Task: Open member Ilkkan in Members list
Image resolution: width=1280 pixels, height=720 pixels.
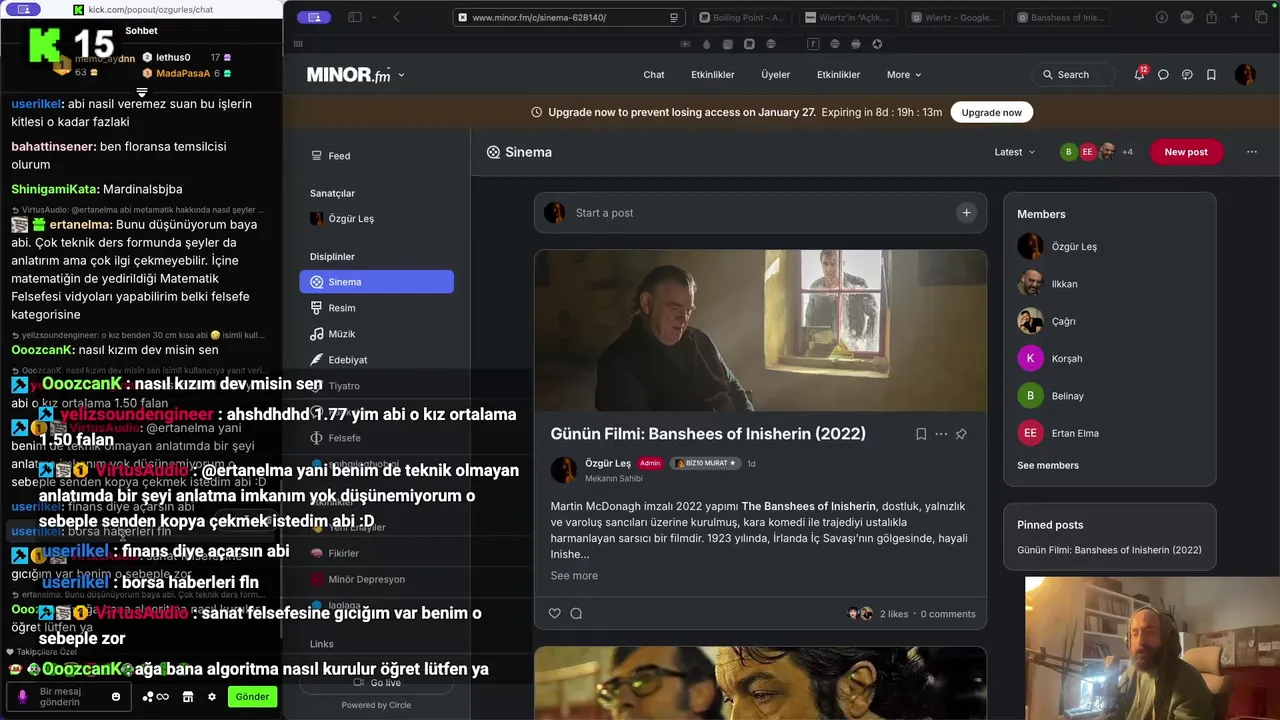Action: [1064, 284]
